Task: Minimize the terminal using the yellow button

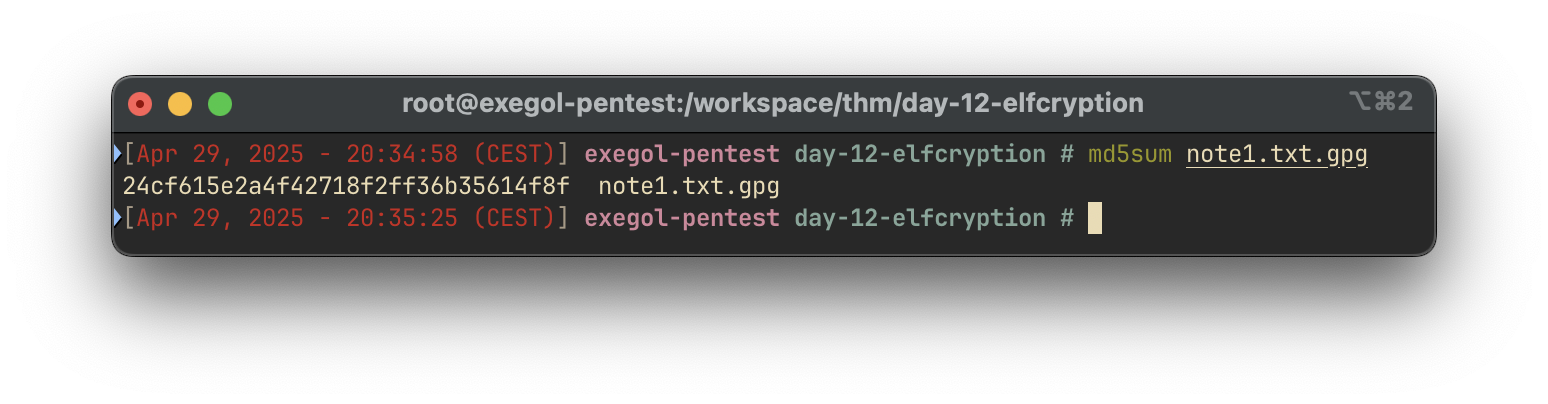Action: 180,103
